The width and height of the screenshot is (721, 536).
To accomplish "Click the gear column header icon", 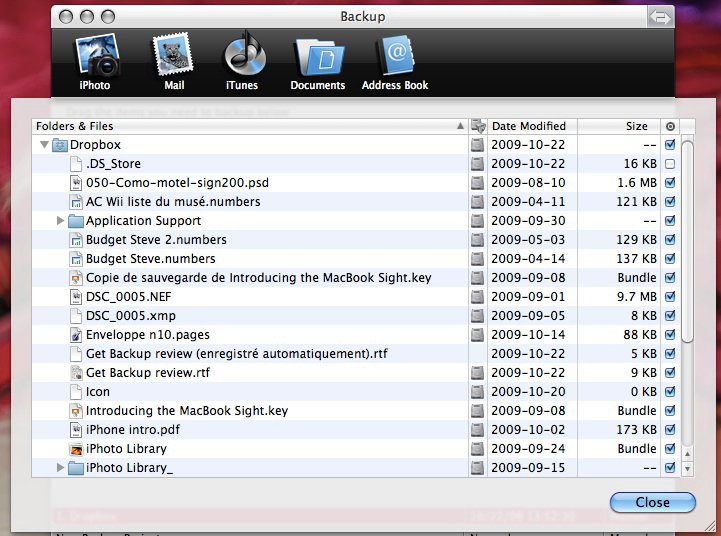I will click(670, 126).
